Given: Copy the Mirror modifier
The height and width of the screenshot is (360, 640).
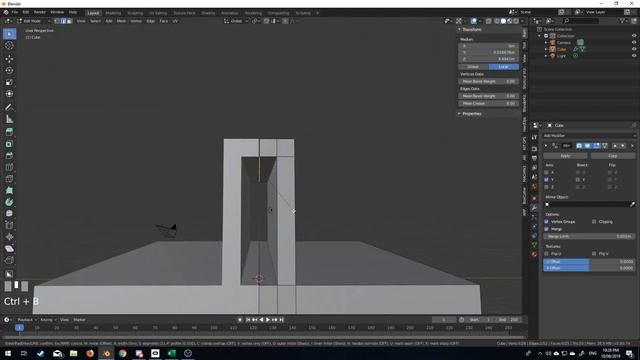Looking at the screenshot, I should [x=613, y=156].
